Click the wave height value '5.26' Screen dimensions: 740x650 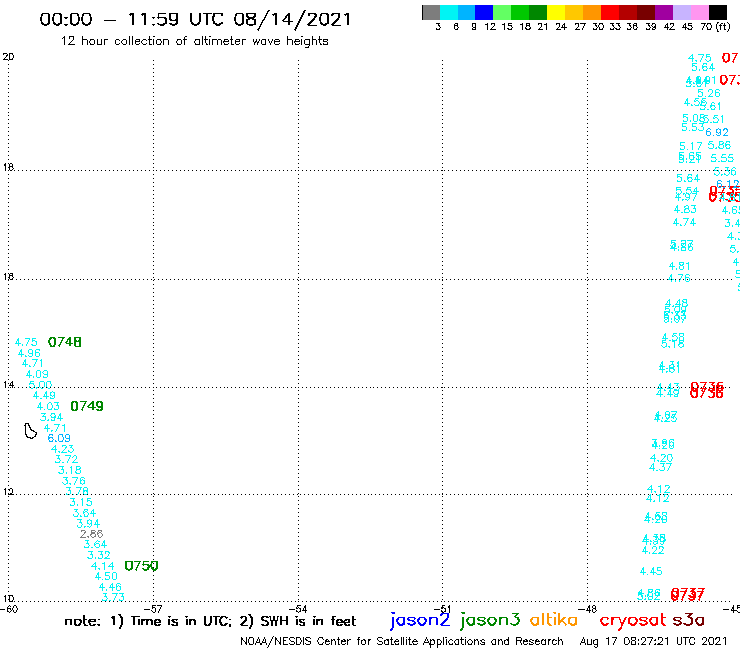[x=709, y=93]
